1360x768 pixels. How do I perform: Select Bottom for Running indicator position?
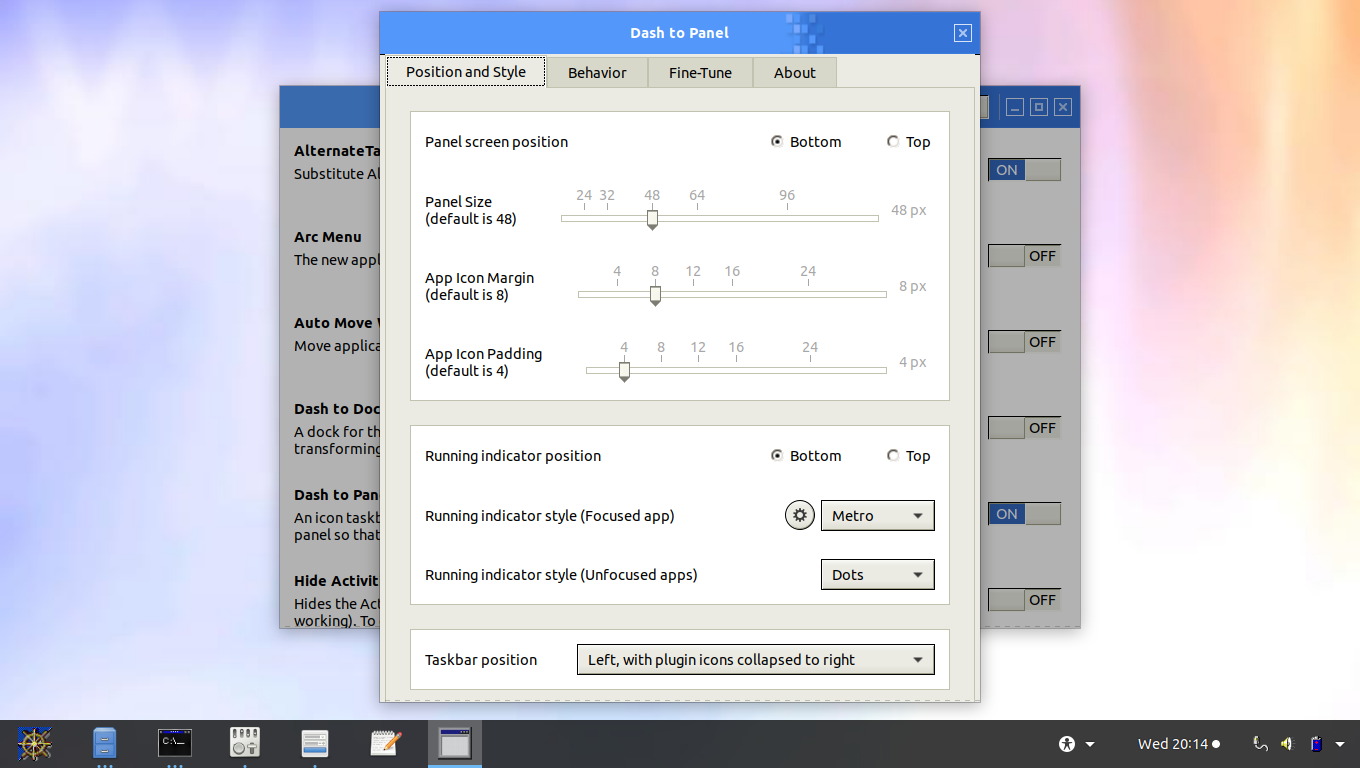click(x=806, y=456)
